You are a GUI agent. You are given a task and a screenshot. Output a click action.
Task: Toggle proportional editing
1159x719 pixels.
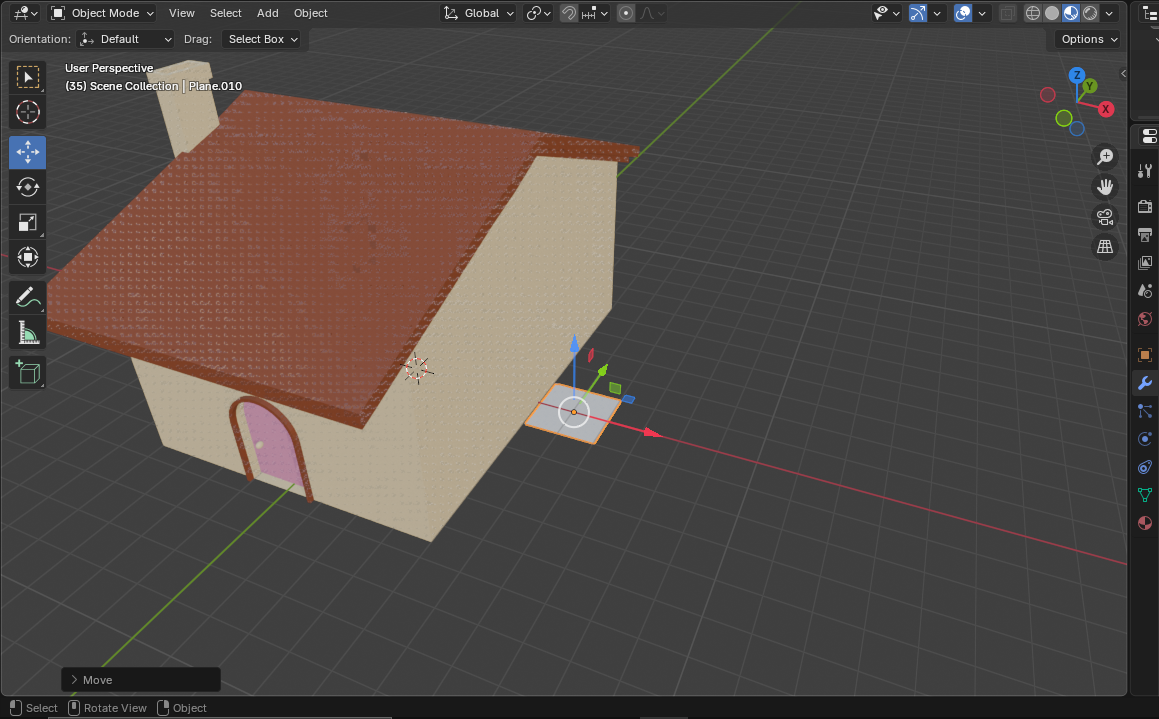[x=626, y=13]
